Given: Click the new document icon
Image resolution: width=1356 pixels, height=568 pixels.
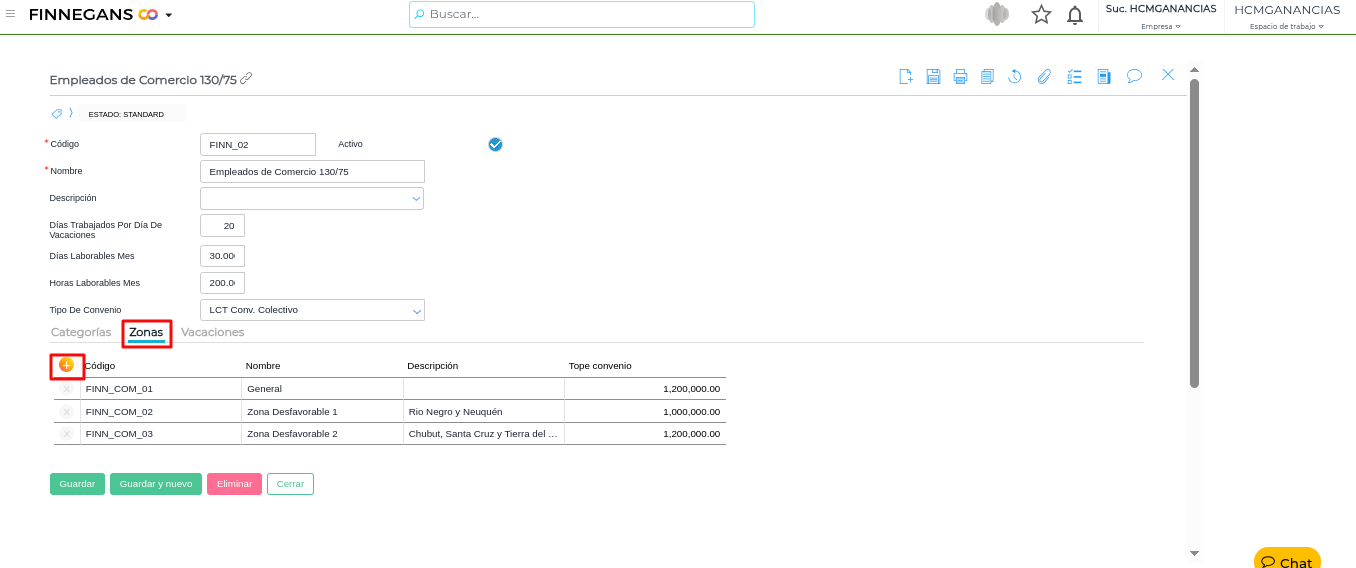Looking at the screenshot, I should (906, 76).
